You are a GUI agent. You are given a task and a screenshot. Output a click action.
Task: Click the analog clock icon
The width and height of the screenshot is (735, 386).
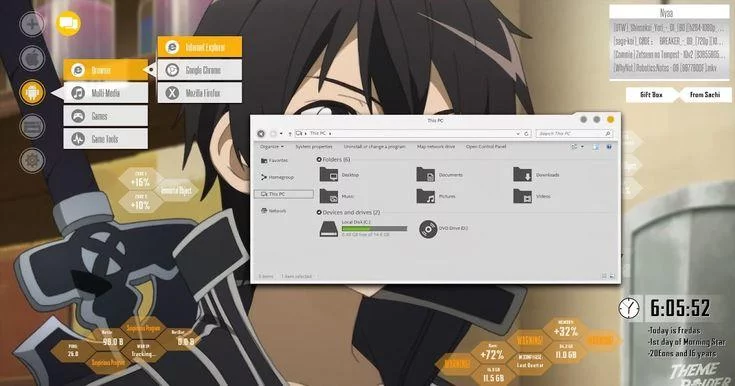coord(629,308)
